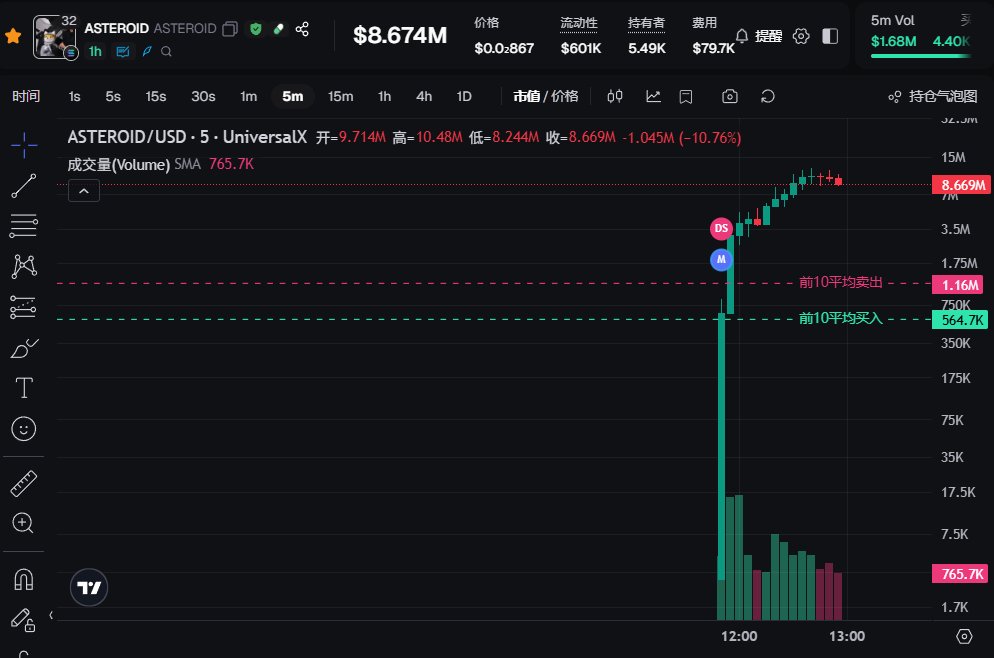The width and height of the screenshot is (994, 658).
Task: Click the 564.7K green price tag
Action: click(x=960, y=319)
